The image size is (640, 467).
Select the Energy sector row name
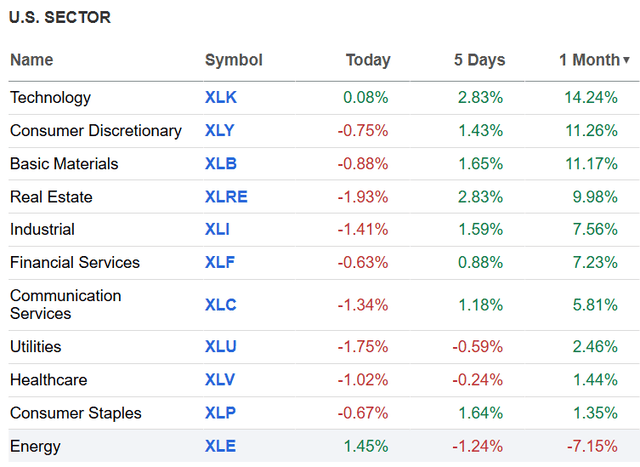[x=35, y=446]
